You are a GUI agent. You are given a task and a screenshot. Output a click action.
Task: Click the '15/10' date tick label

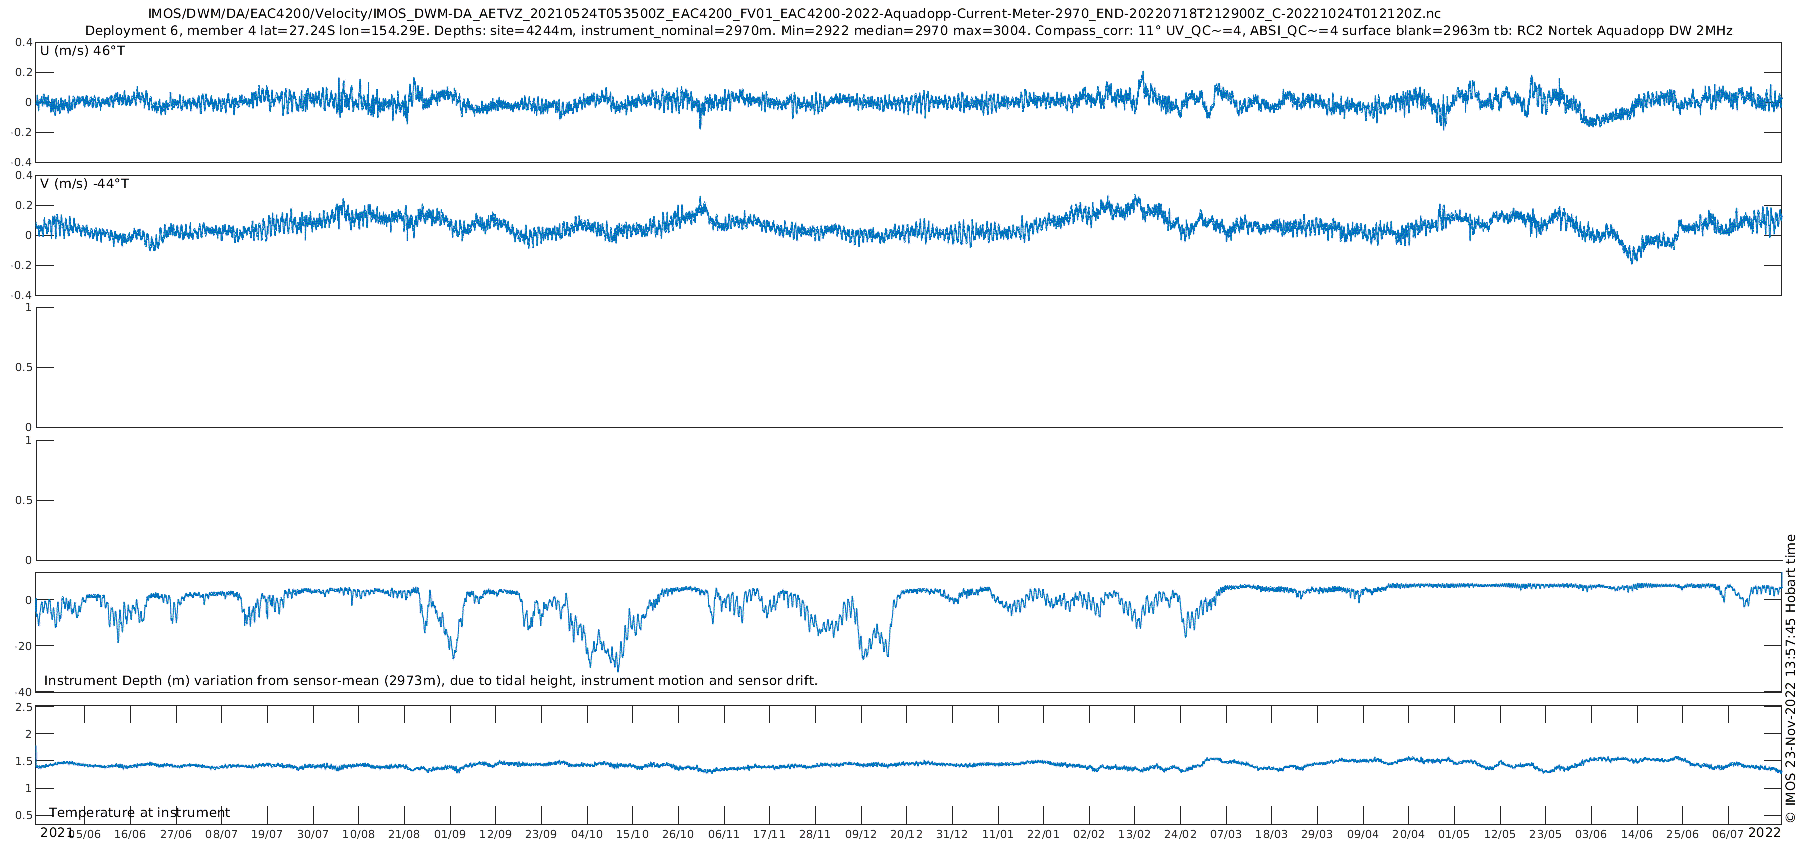click(632, 834)
